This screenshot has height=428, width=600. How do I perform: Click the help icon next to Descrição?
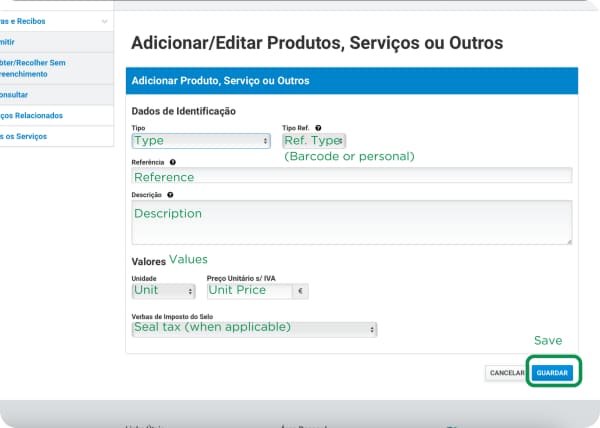tap(170, 195)
